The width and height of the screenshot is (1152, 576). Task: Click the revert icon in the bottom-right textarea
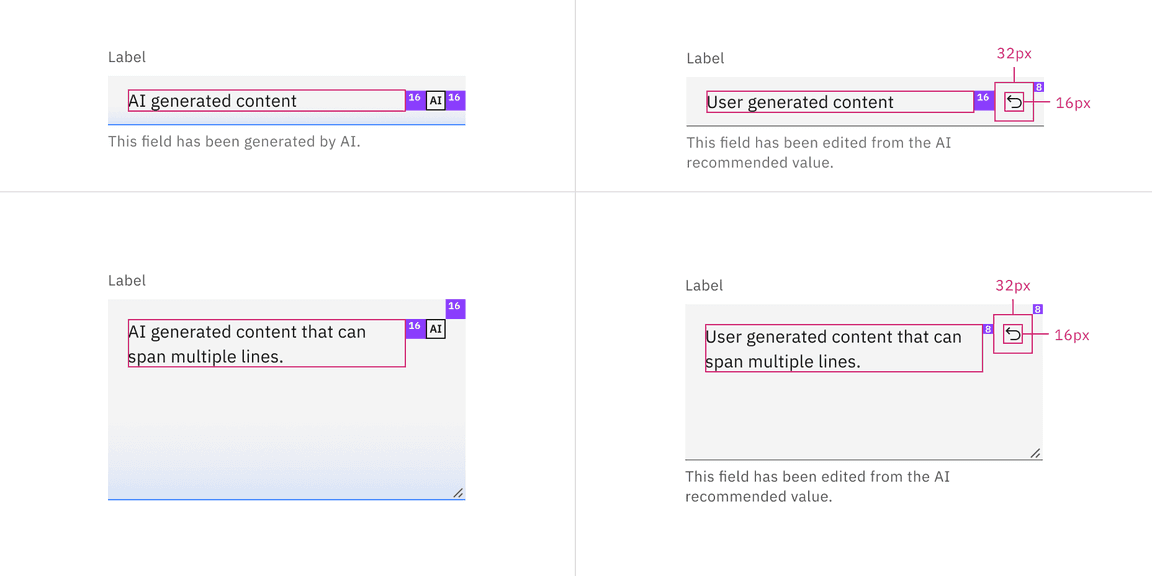click(x=1014, y=333)
